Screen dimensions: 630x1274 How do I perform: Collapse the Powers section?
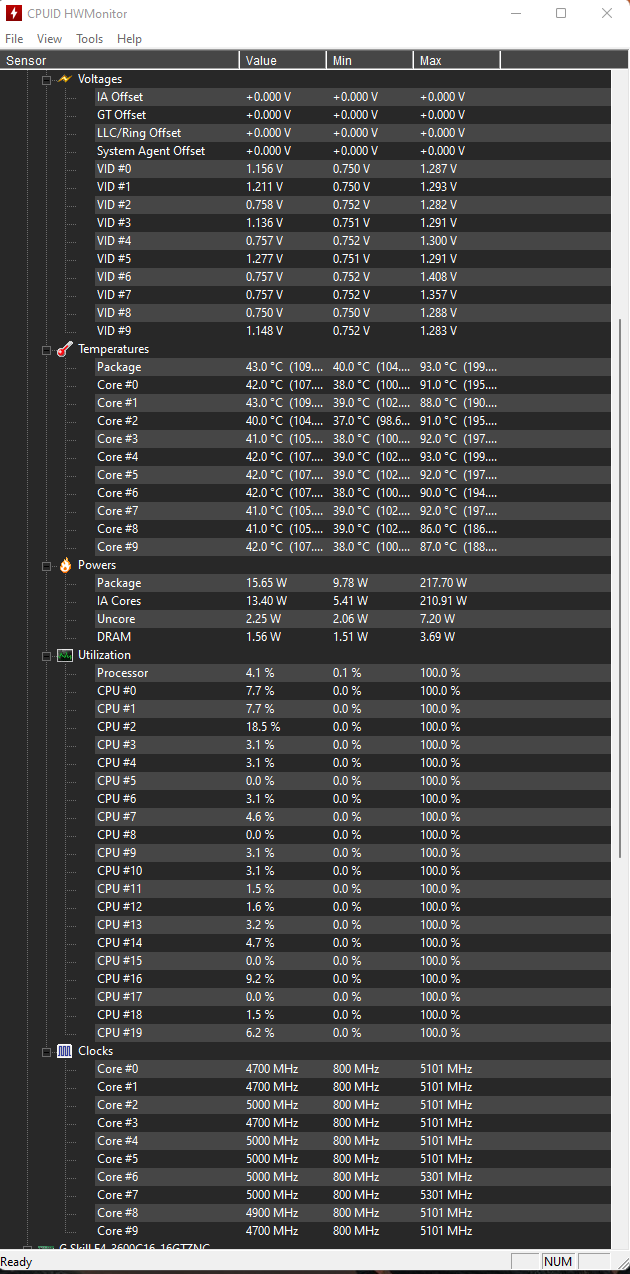46,566
